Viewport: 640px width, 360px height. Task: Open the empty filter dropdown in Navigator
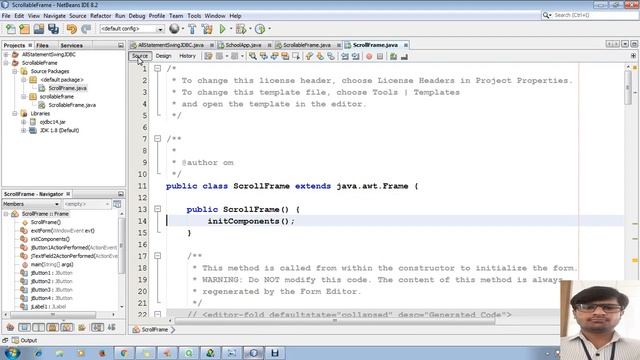tap(107, 204)
